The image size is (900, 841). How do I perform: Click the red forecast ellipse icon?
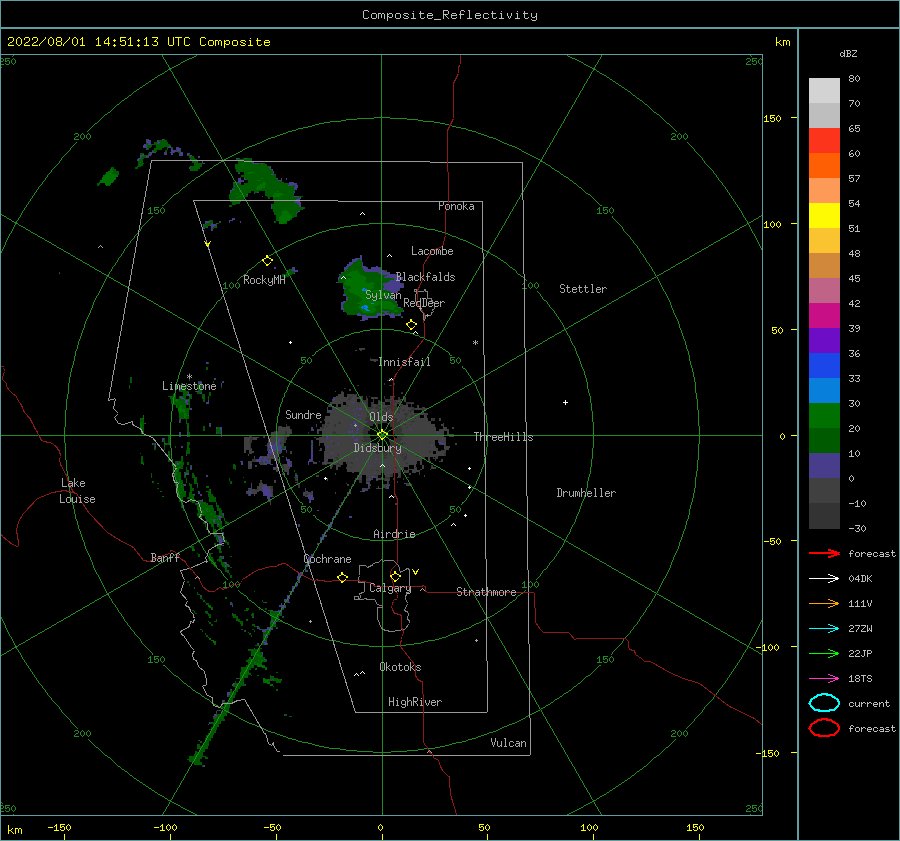[824, 728]
